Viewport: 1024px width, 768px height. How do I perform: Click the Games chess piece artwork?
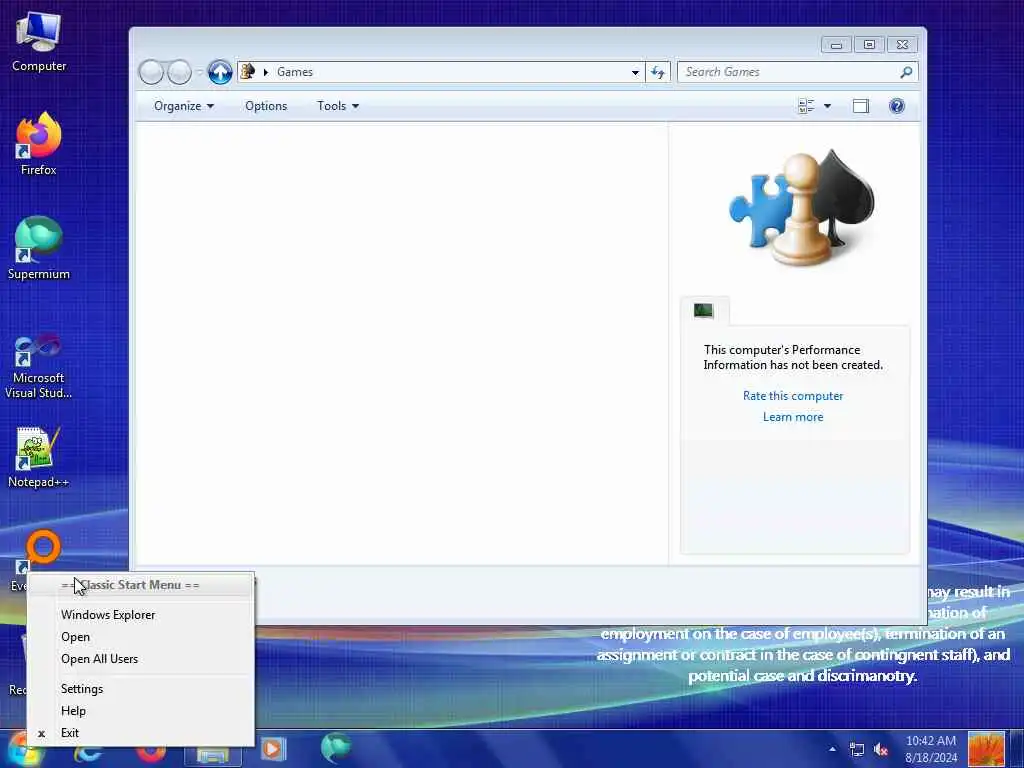[x=801, y=208]
